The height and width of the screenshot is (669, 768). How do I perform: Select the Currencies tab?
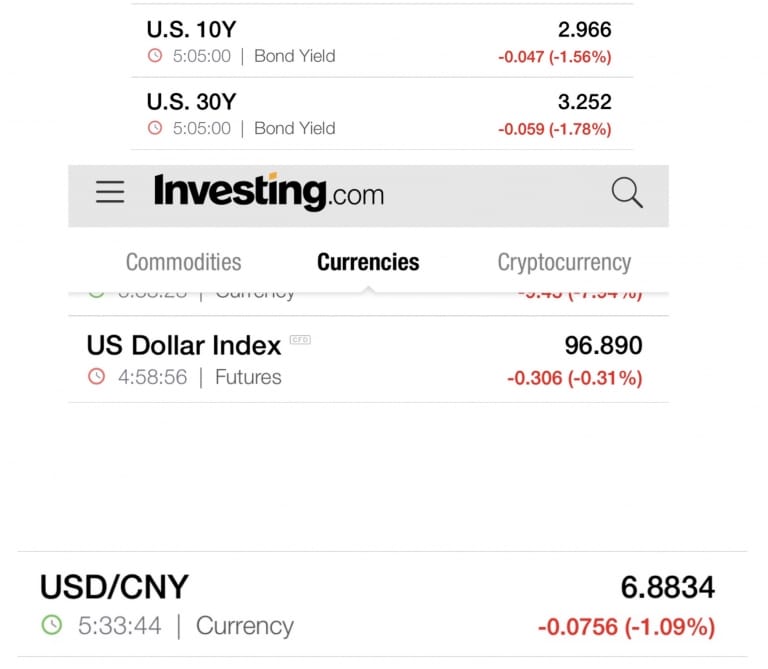(368, 262)
